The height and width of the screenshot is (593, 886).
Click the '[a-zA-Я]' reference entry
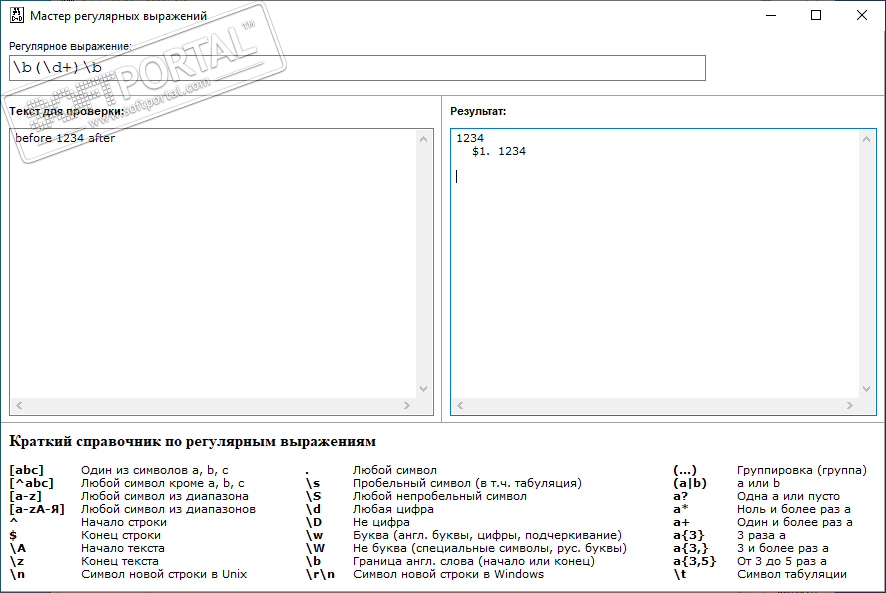pyautogui.click(x=37, y=509)
